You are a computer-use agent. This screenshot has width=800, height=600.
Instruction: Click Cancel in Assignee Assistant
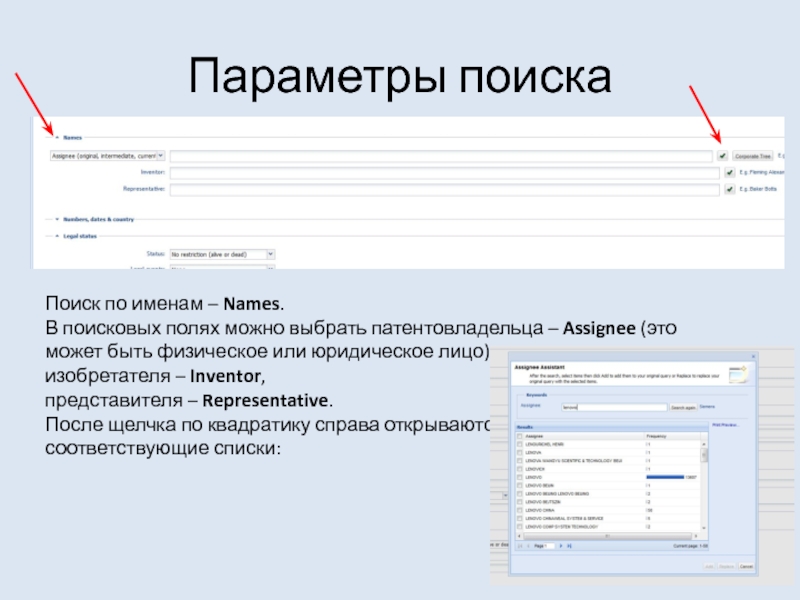pos(746,566)
